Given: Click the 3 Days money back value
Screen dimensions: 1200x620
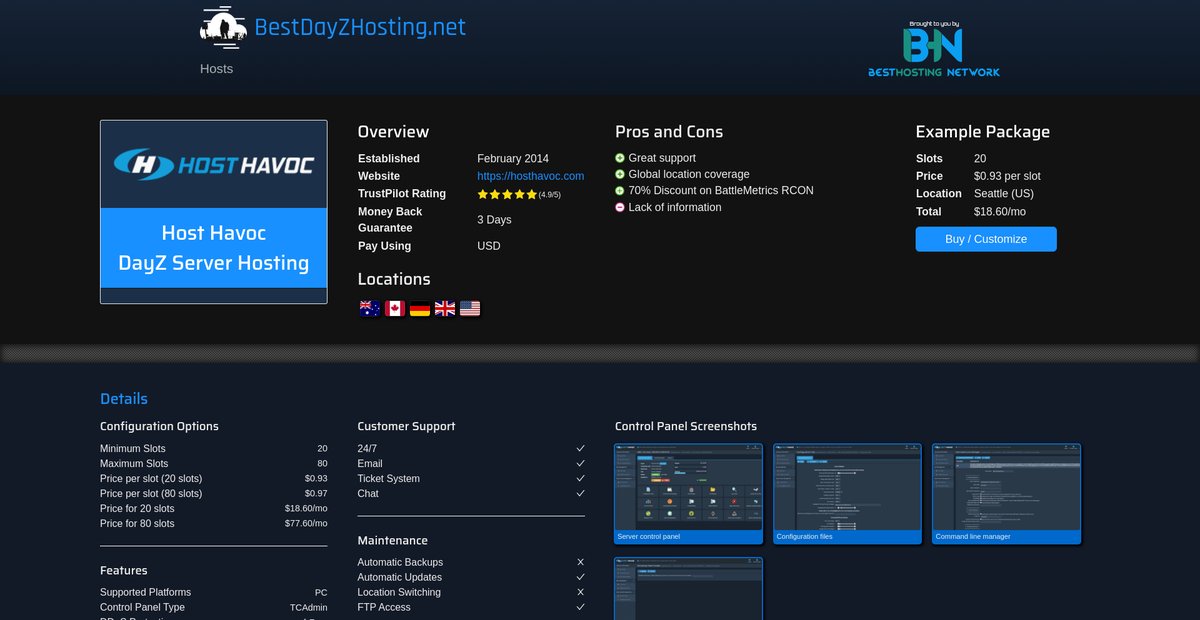Looking at the screenshot, I should (x=494, y=220).
